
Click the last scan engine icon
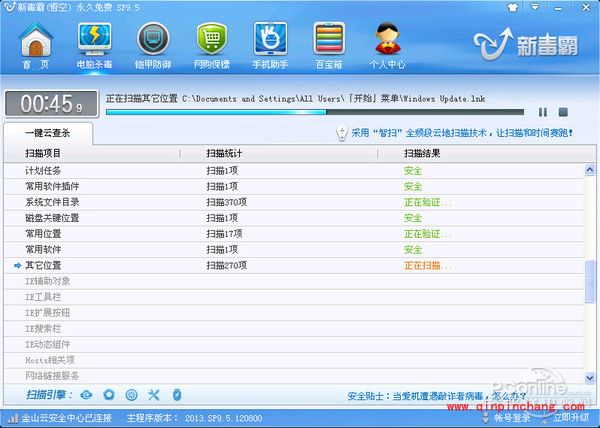click(176, 395)
